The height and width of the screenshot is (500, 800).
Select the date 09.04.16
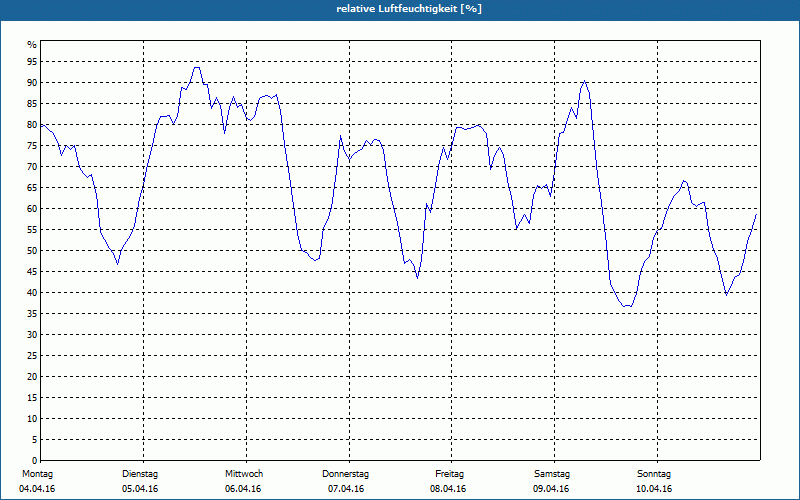coord(551,489)
